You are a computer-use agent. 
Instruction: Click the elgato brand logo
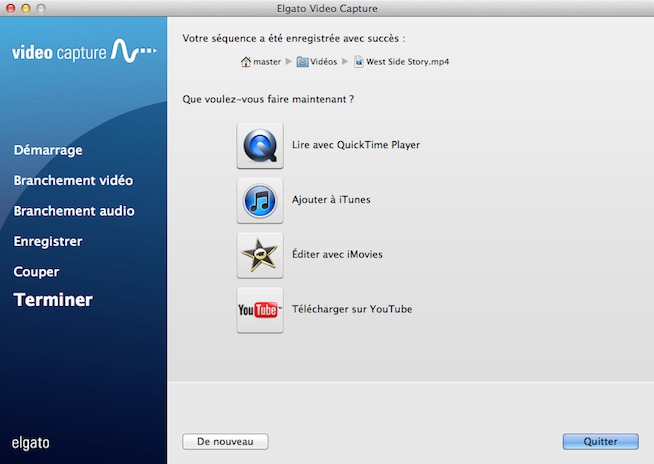tap(30, 442)
